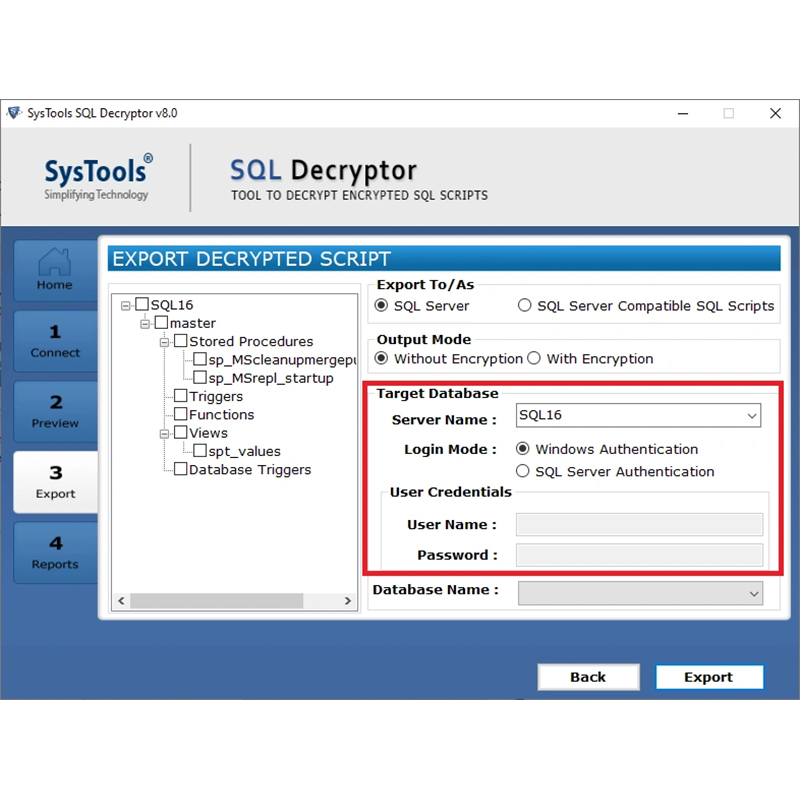This screenshot has height=800, width=800.
Task: Click tree scrollbar right arrow
Action: pos(348,601)
